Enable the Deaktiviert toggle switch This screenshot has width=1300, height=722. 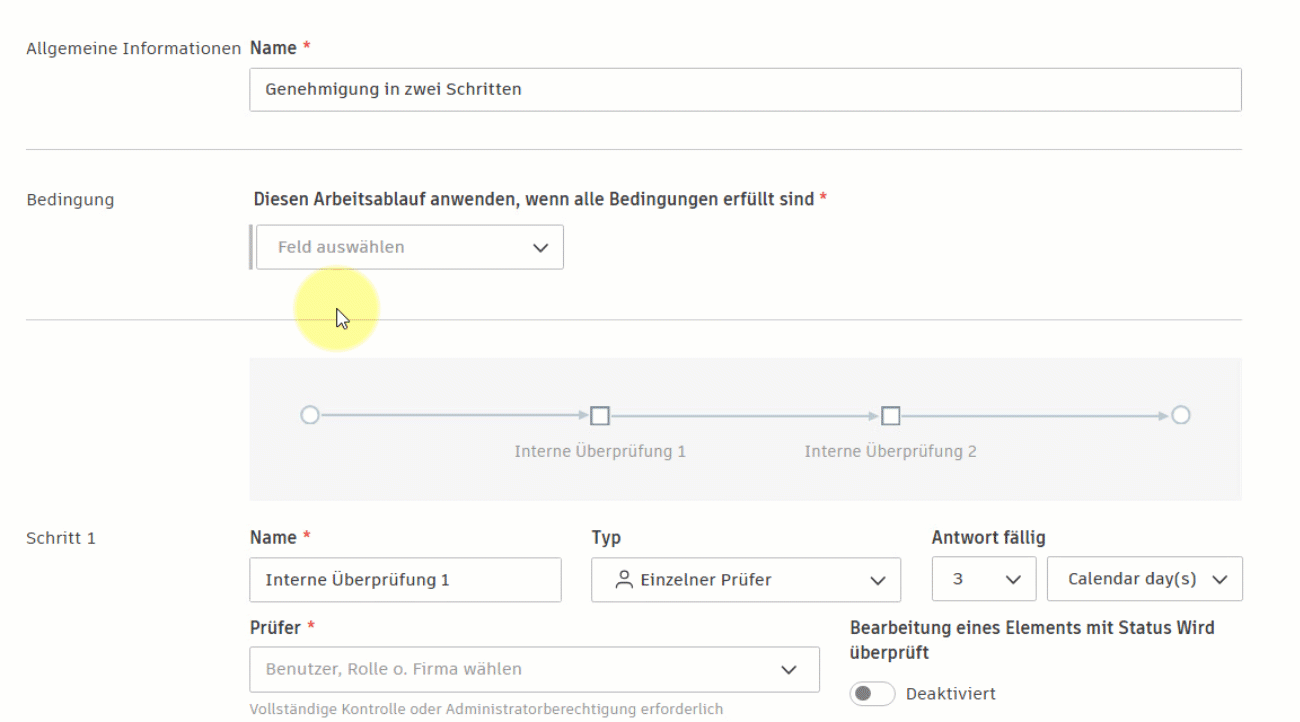871,693
